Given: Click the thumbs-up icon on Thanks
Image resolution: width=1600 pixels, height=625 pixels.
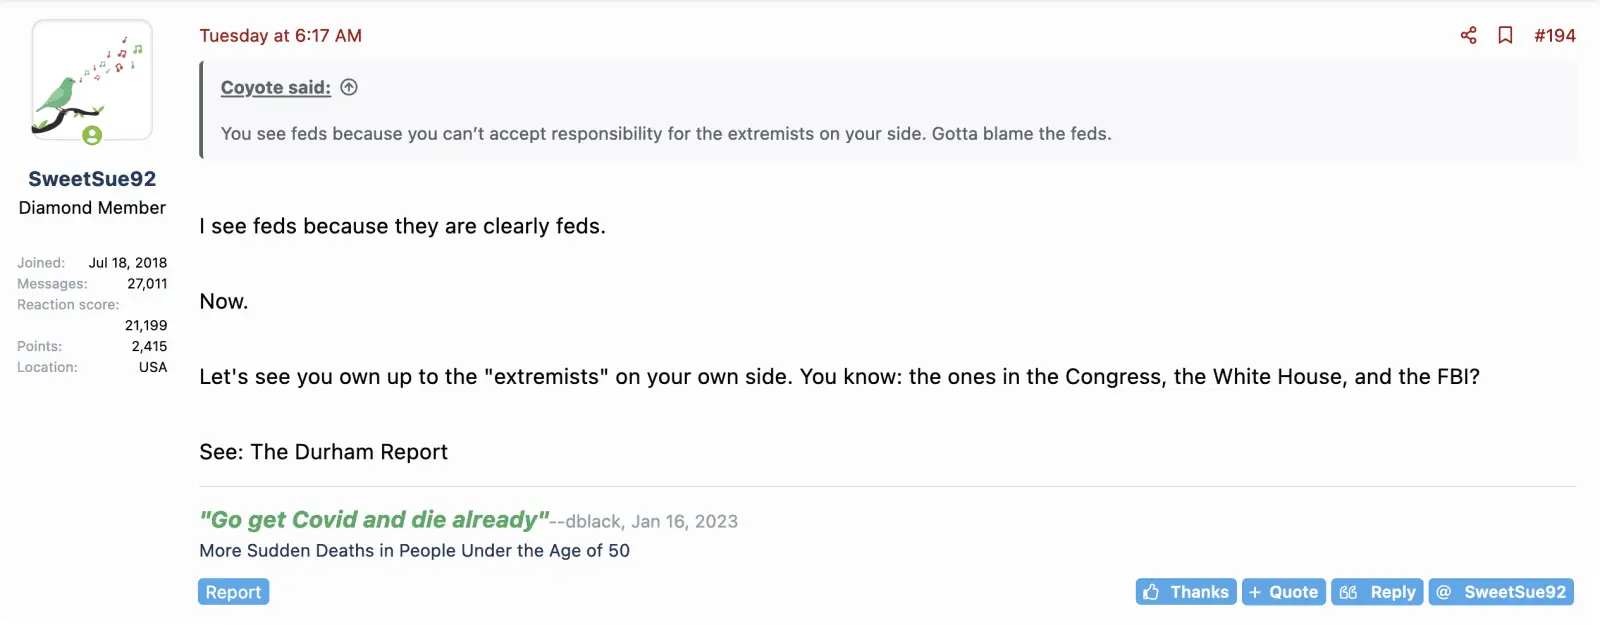Looking at the screenshot, I should pos(1151,592).
